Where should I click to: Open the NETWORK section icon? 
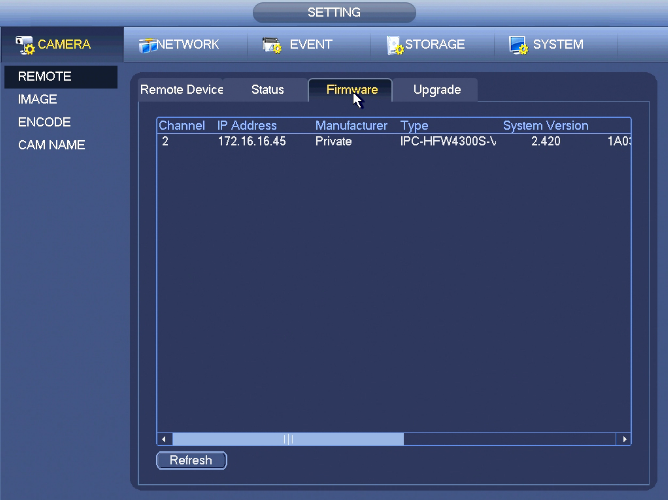pos(148,45)
